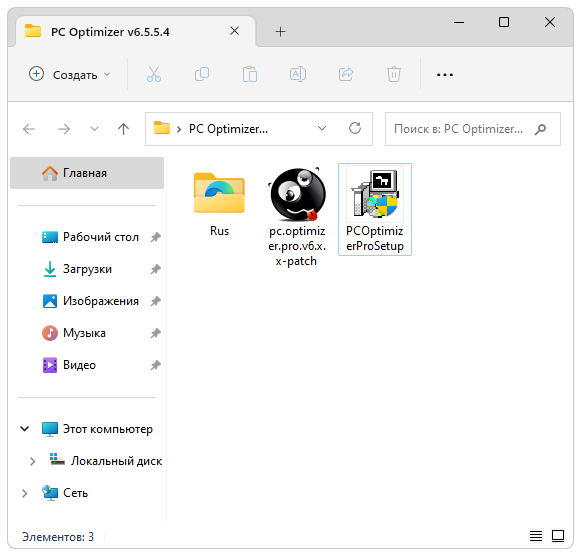
Task: Add a new tab with plus
Action: click(x=280, y=32)
